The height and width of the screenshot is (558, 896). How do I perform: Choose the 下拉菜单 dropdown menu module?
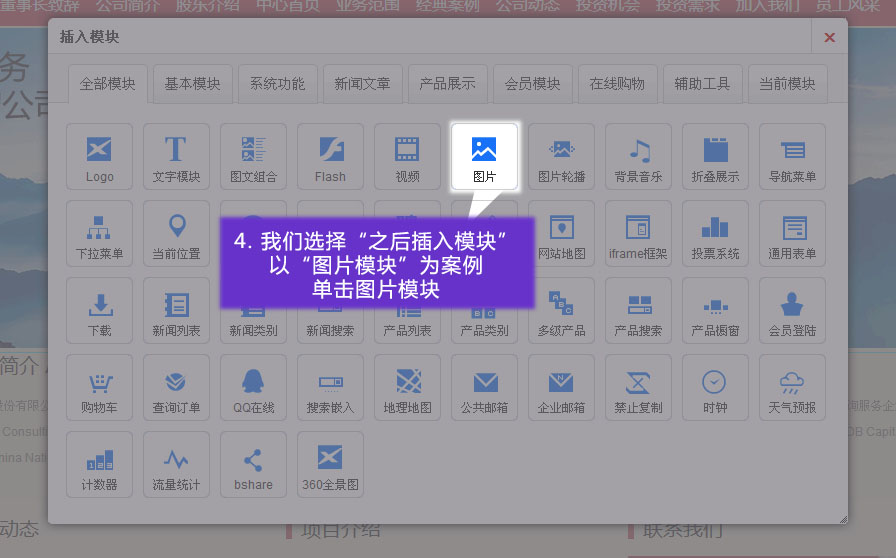click(x=99, y=233)
